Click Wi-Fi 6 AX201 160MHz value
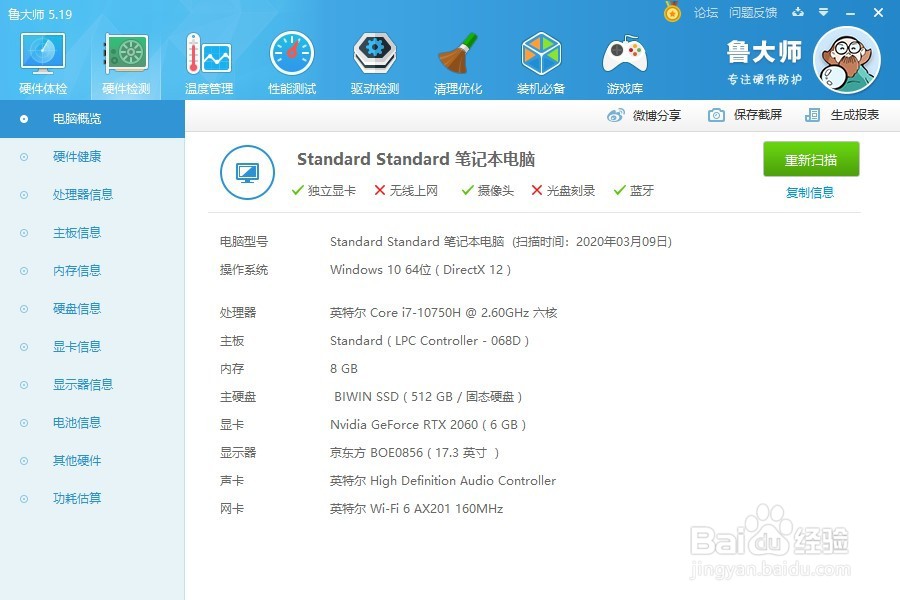This screenshot has height=600, width=900. tap(416, 509)
